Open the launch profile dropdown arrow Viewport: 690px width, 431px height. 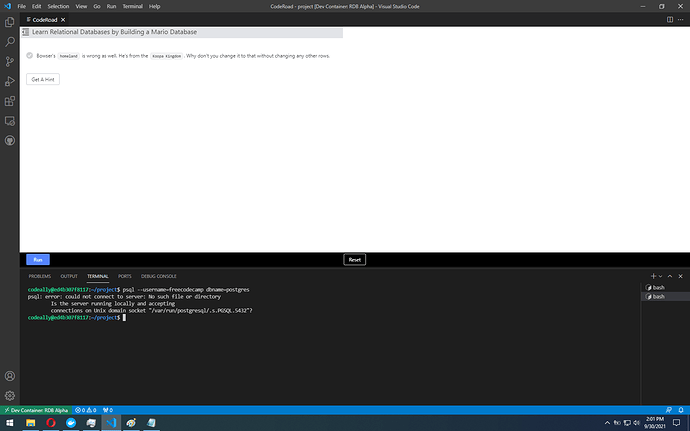660,276
